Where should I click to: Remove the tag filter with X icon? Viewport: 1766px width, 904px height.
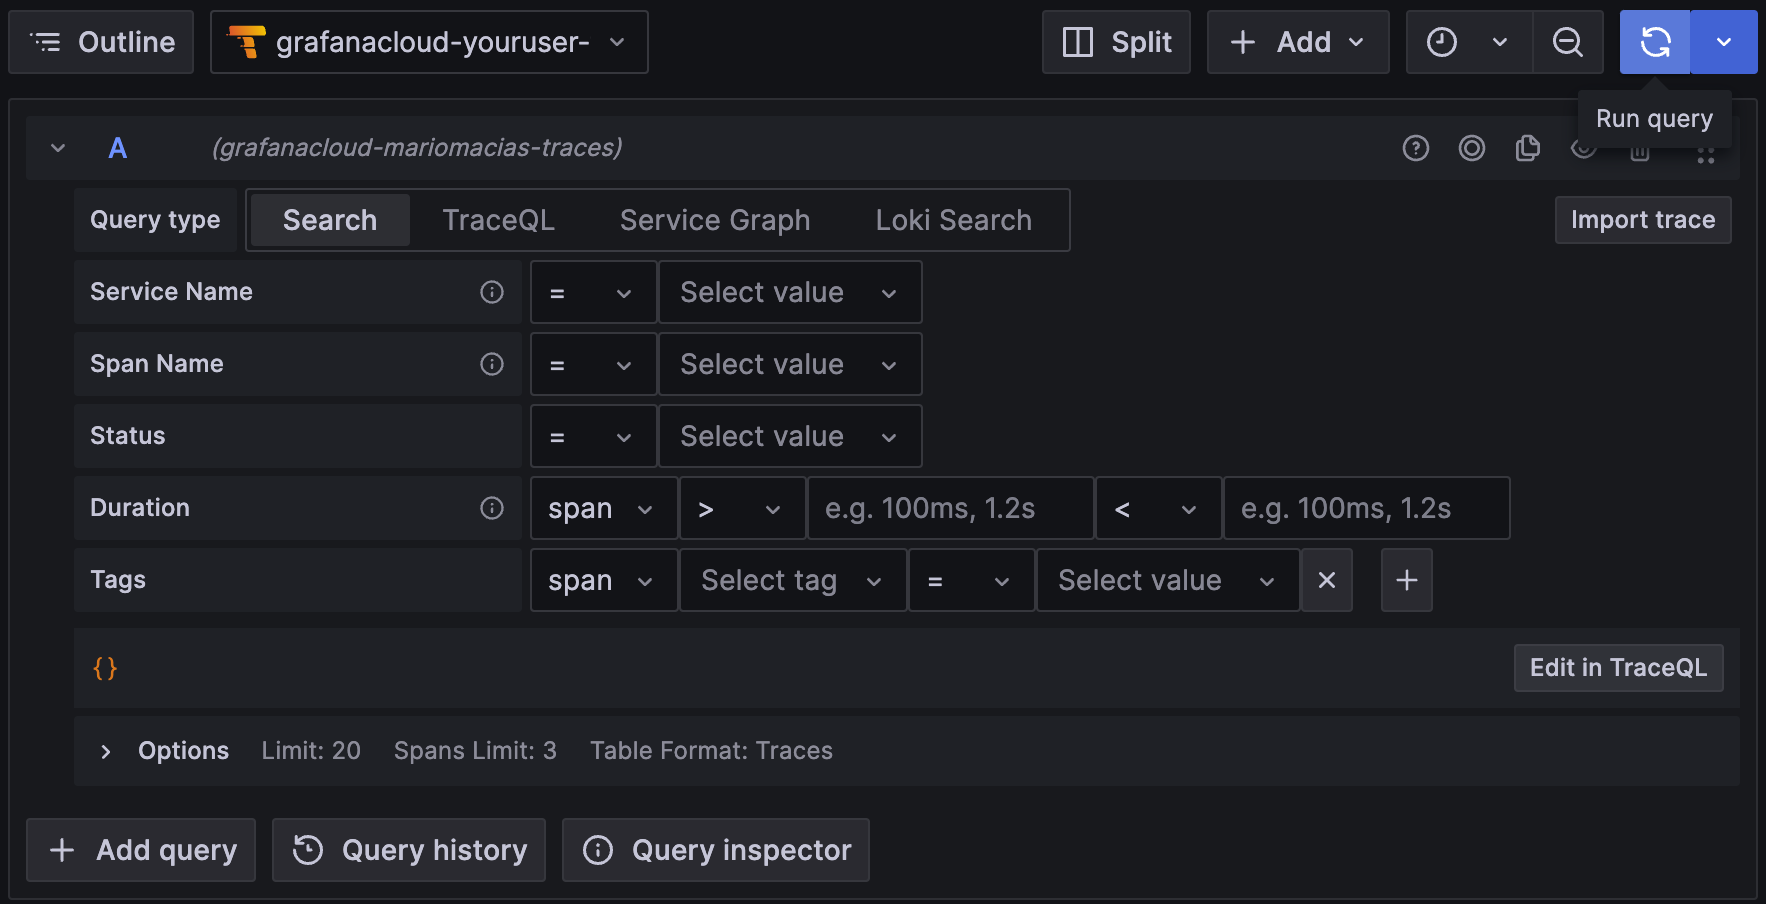tap(1327, 580)
